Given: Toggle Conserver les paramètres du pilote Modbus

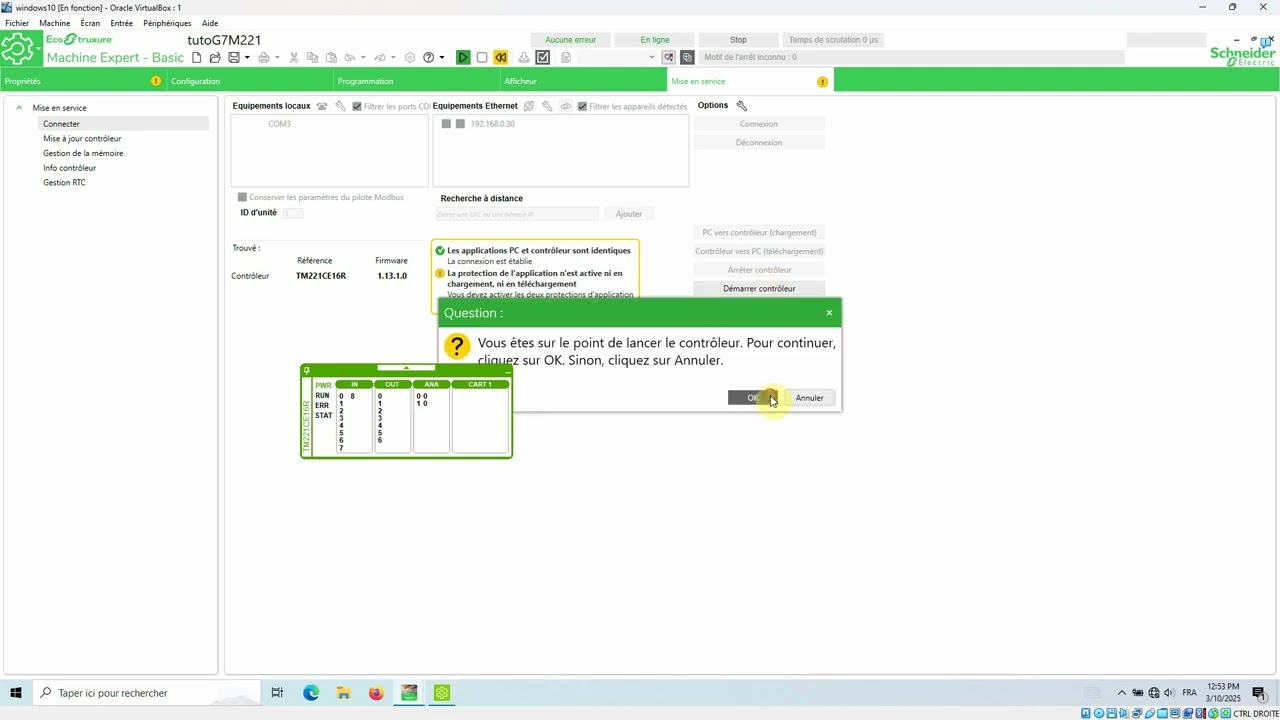Looking at the screenshot, I should pyautogui.click(x=242, y=197).
